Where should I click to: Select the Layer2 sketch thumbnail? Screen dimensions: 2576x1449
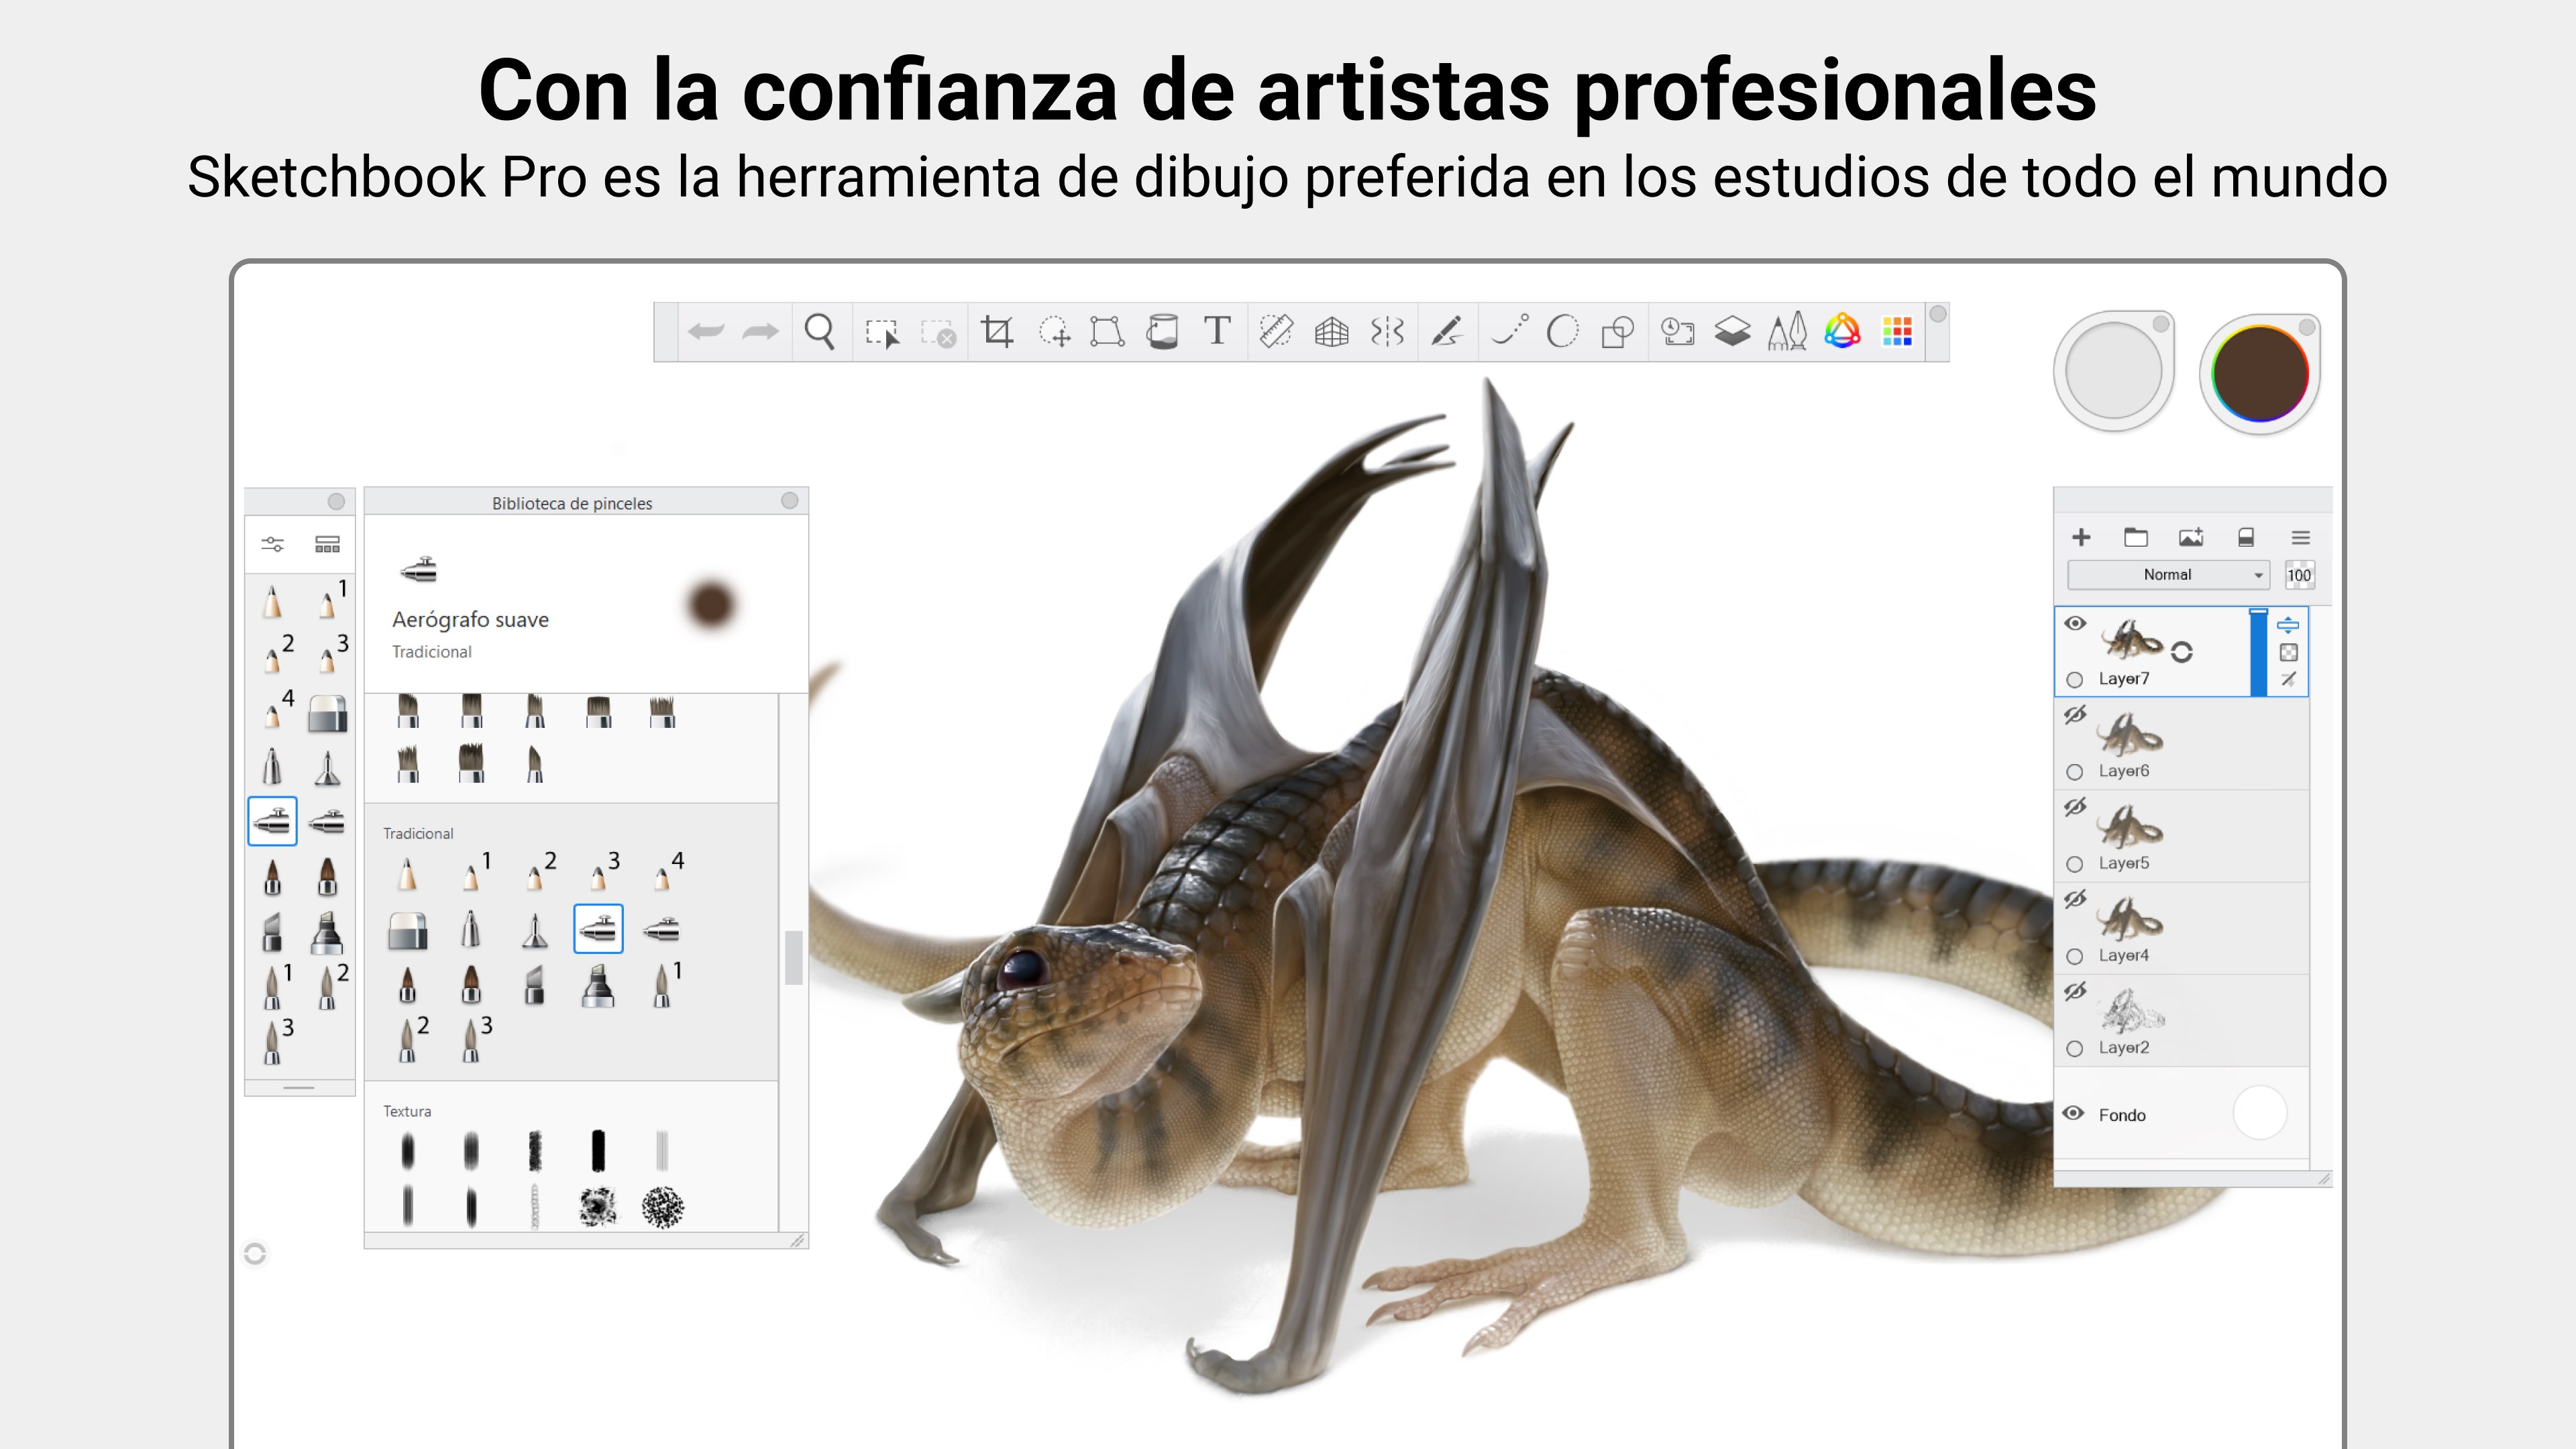2130,1010
